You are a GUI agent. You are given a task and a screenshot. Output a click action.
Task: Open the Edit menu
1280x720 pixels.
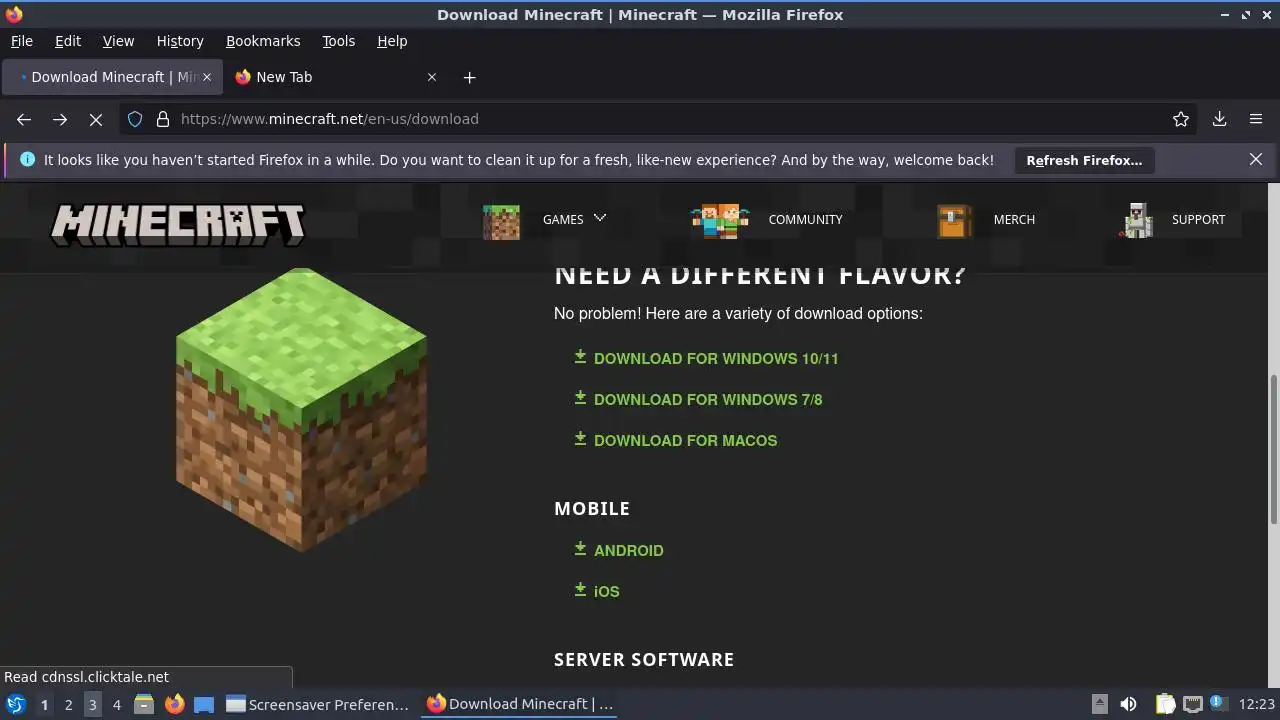coord(68,41)
